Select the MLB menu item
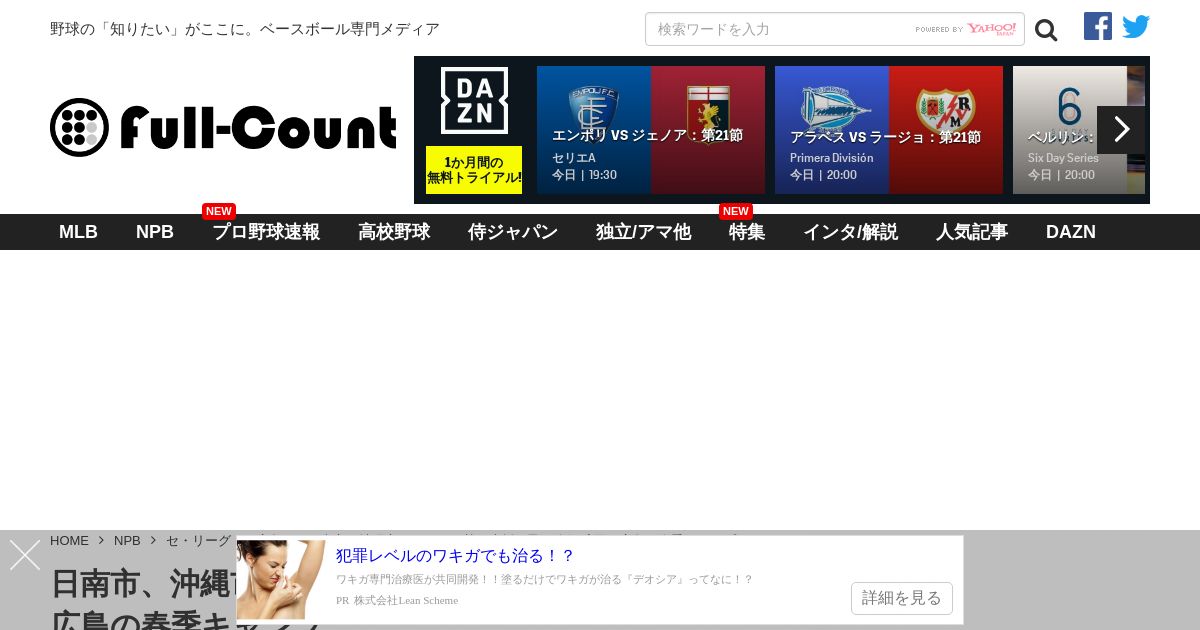 (x=78, y=232)
